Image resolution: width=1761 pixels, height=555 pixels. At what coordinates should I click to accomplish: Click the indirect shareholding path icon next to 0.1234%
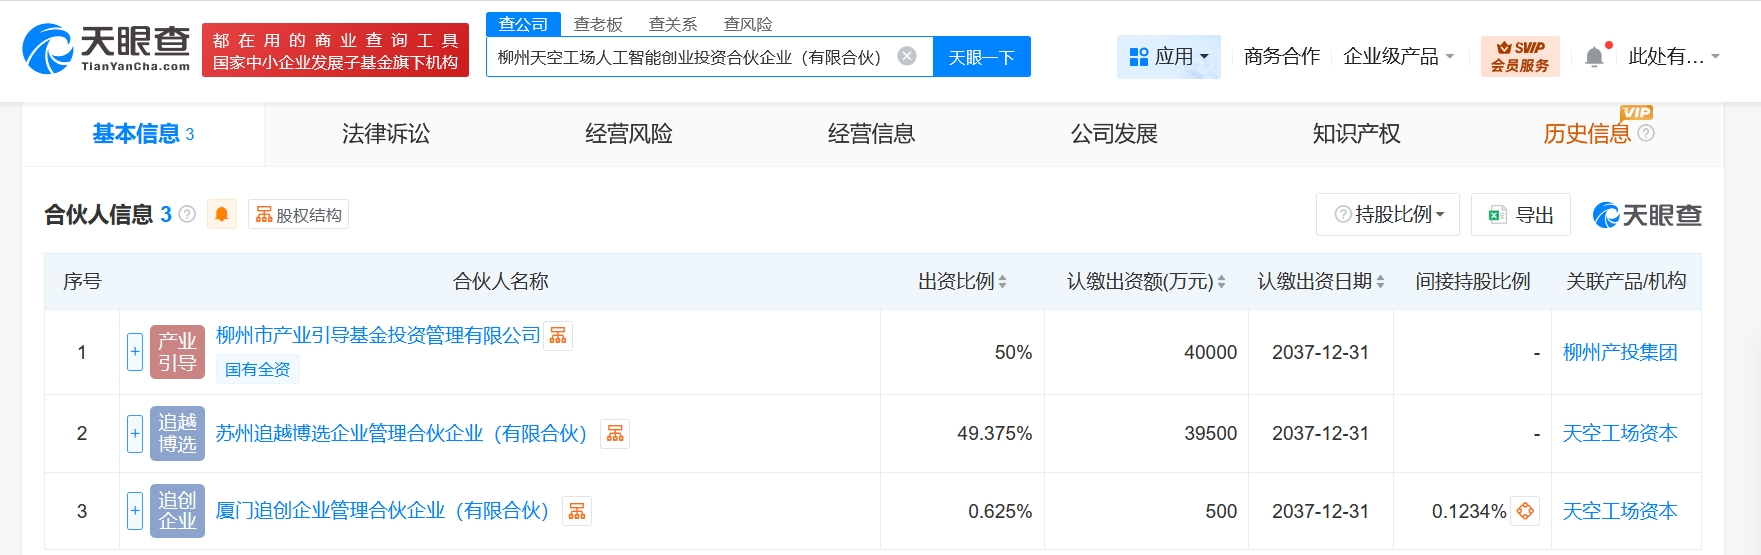tap(1525, 511)
